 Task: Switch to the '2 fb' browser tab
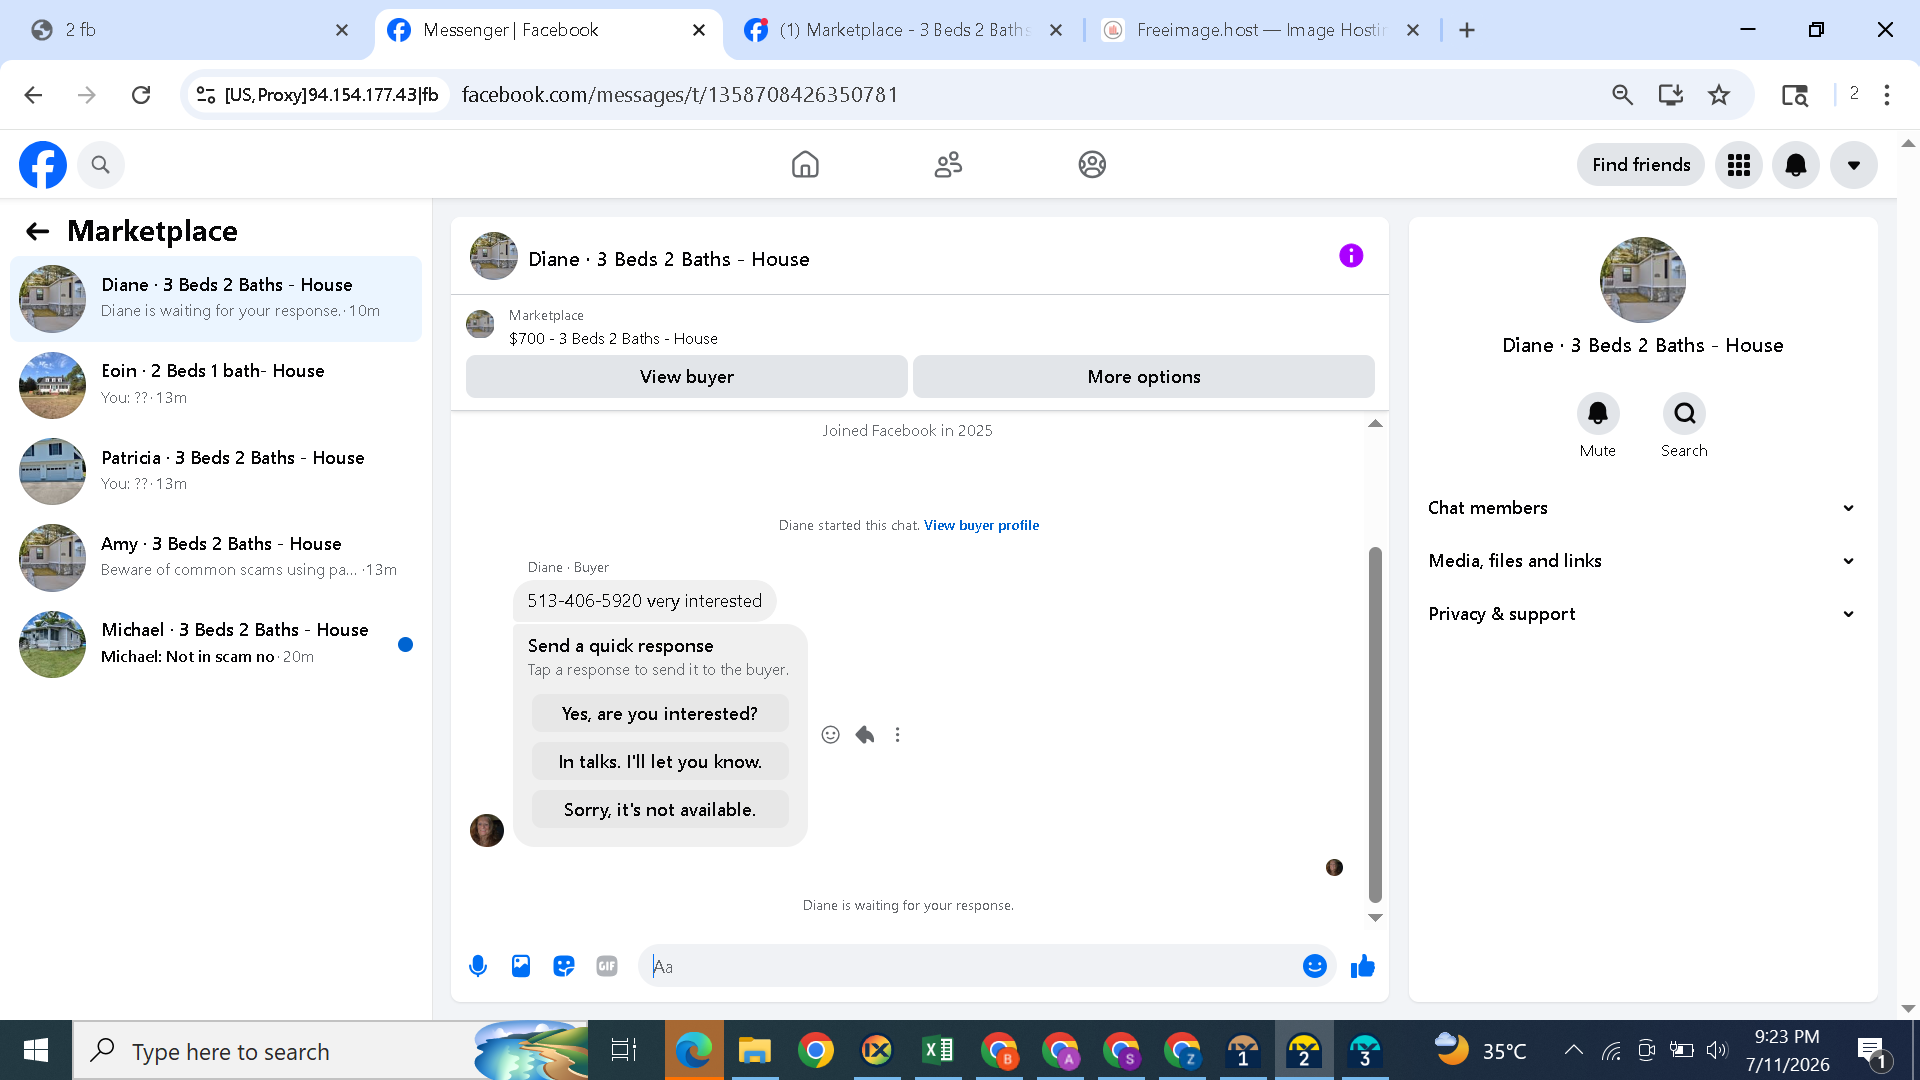click(190, 30)
